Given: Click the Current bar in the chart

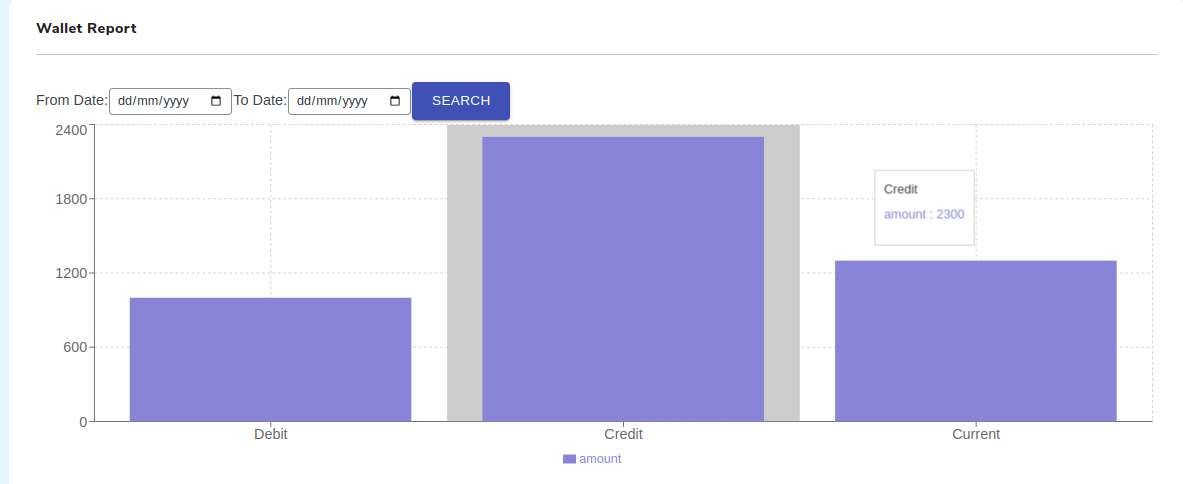Looking at the screenshot, I should click(x=975, y=340).
